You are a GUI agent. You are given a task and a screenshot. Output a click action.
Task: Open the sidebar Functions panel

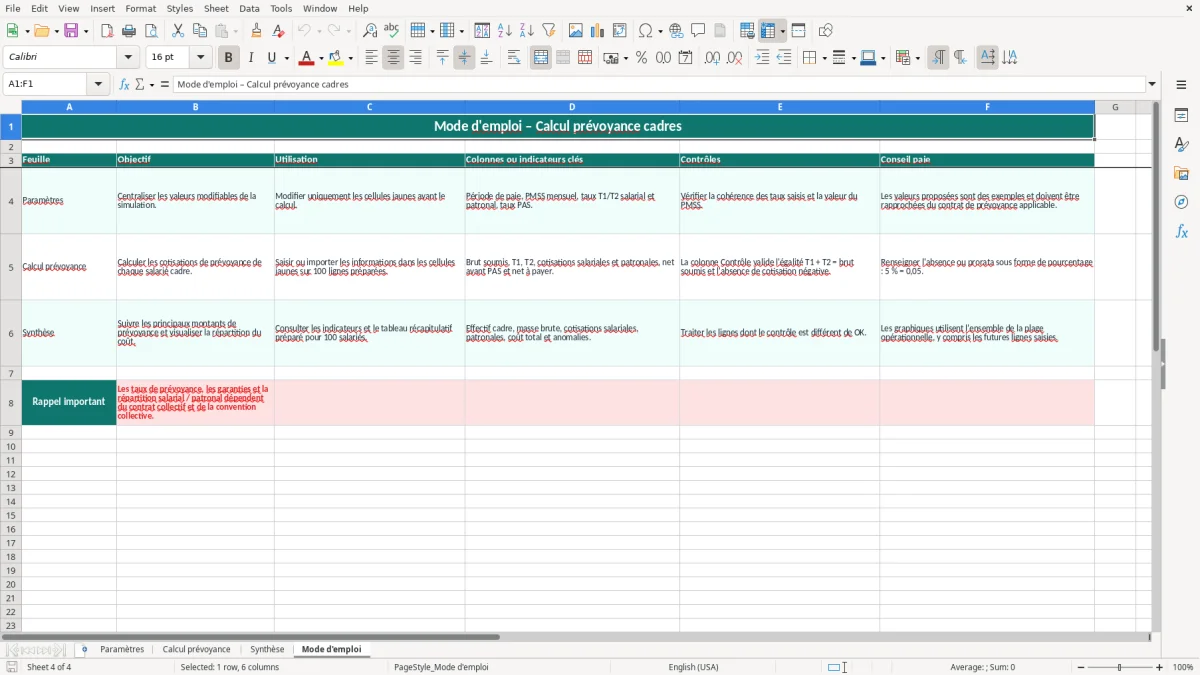coord(1181,231)
